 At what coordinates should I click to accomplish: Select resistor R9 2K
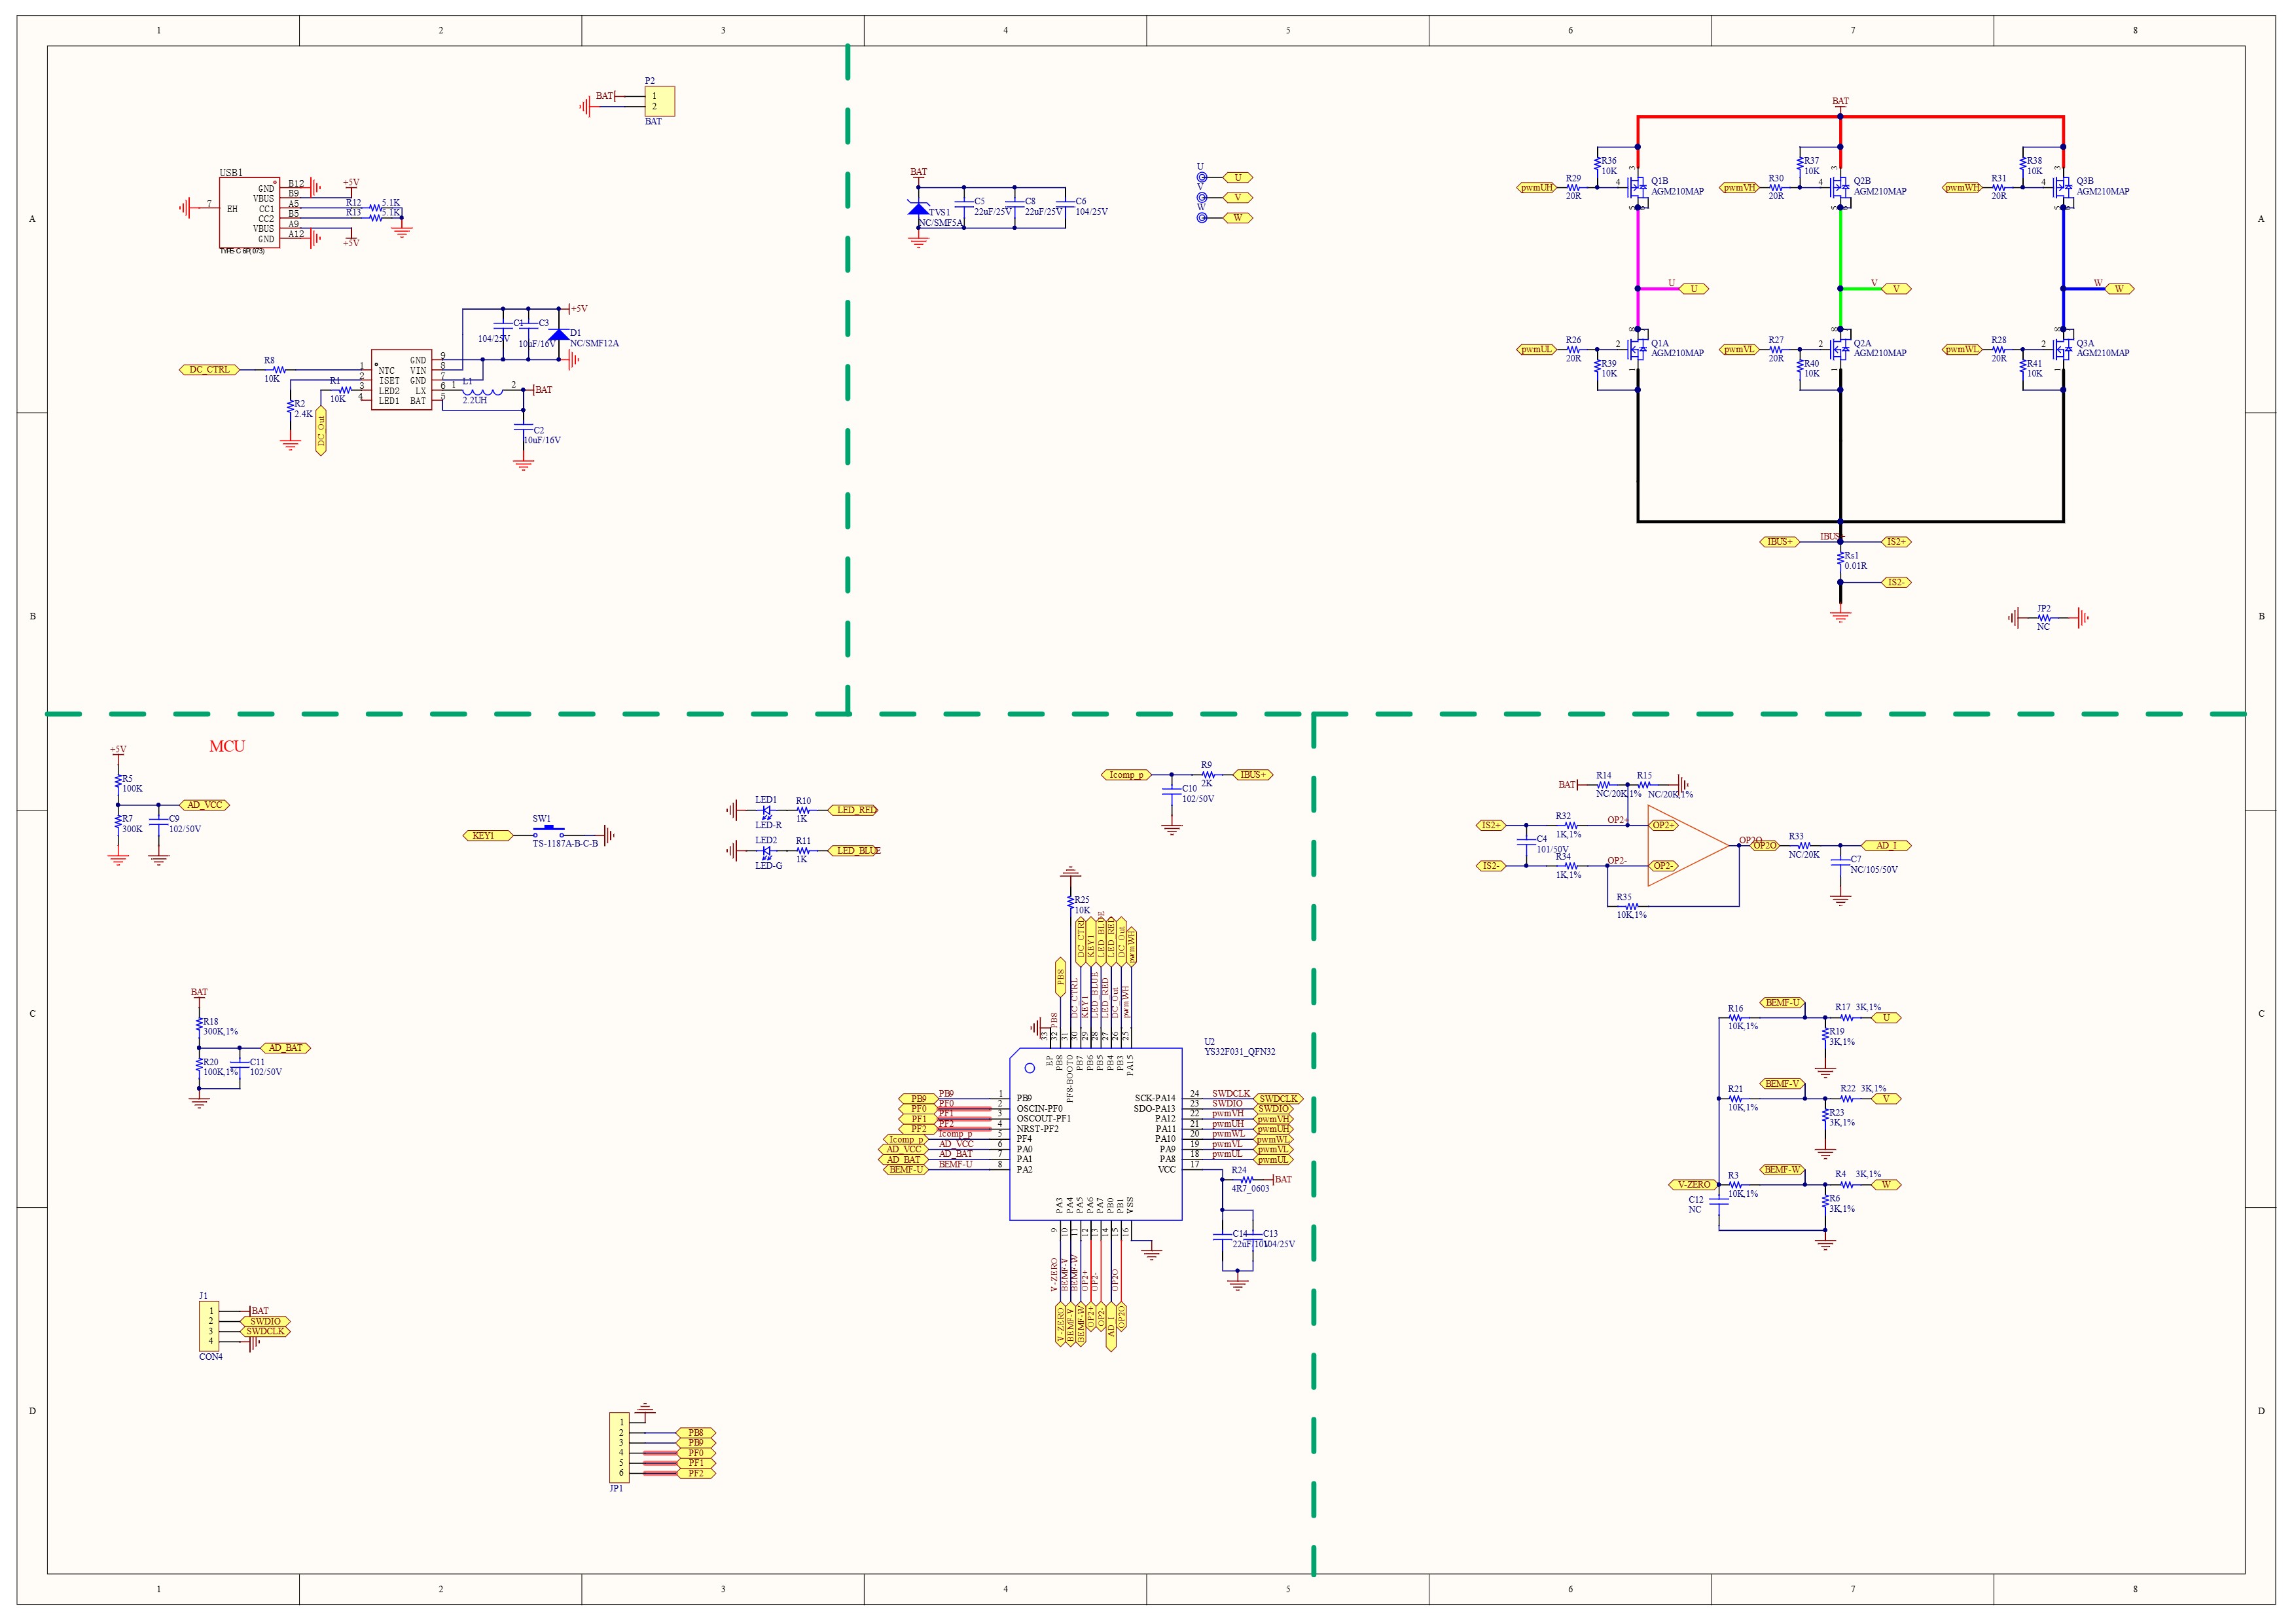point(1207,775)
